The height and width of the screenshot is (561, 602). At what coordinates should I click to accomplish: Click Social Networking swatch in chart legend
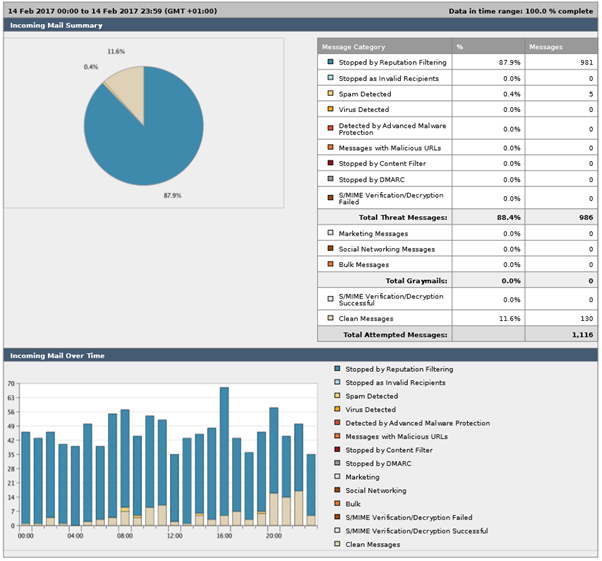point(337,490)
